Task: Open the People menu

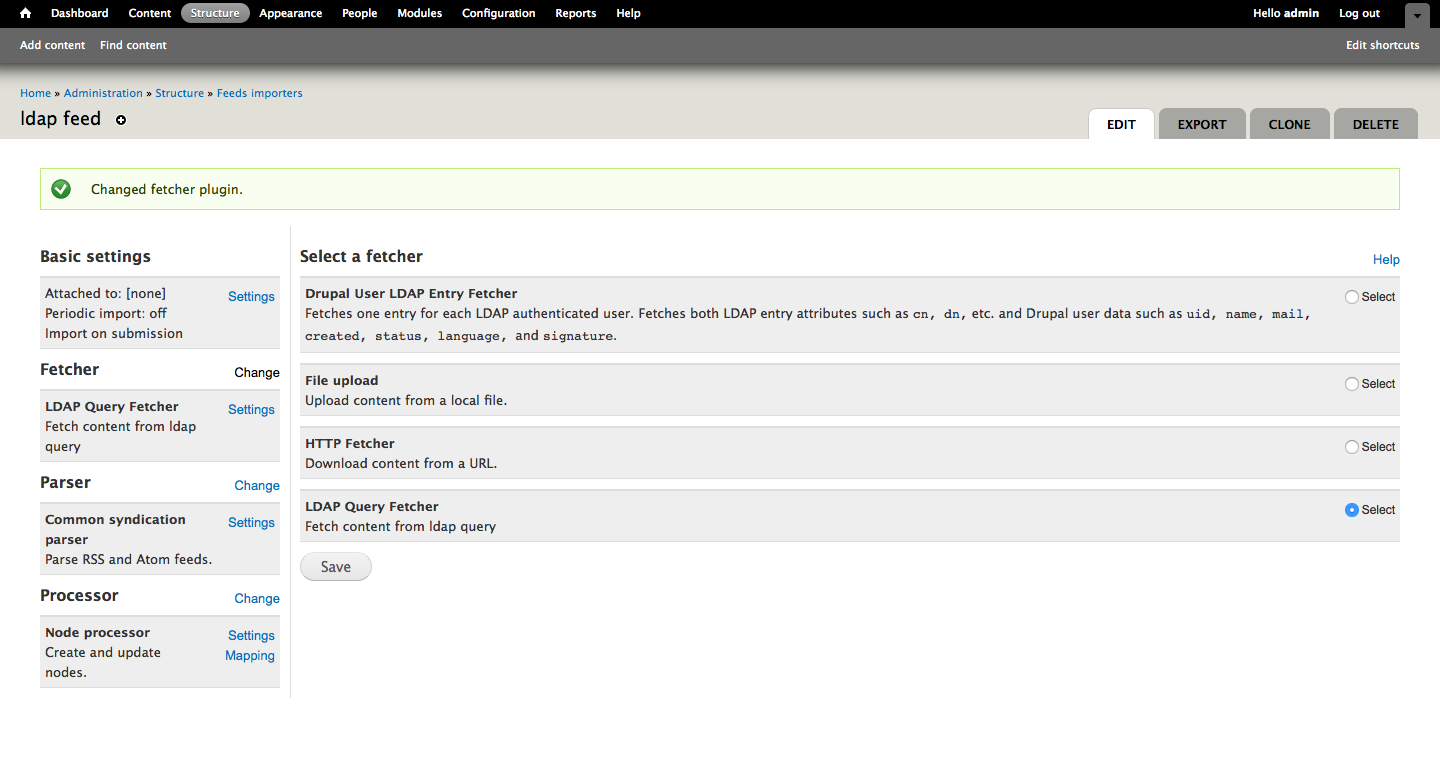Action: point(360,13)
